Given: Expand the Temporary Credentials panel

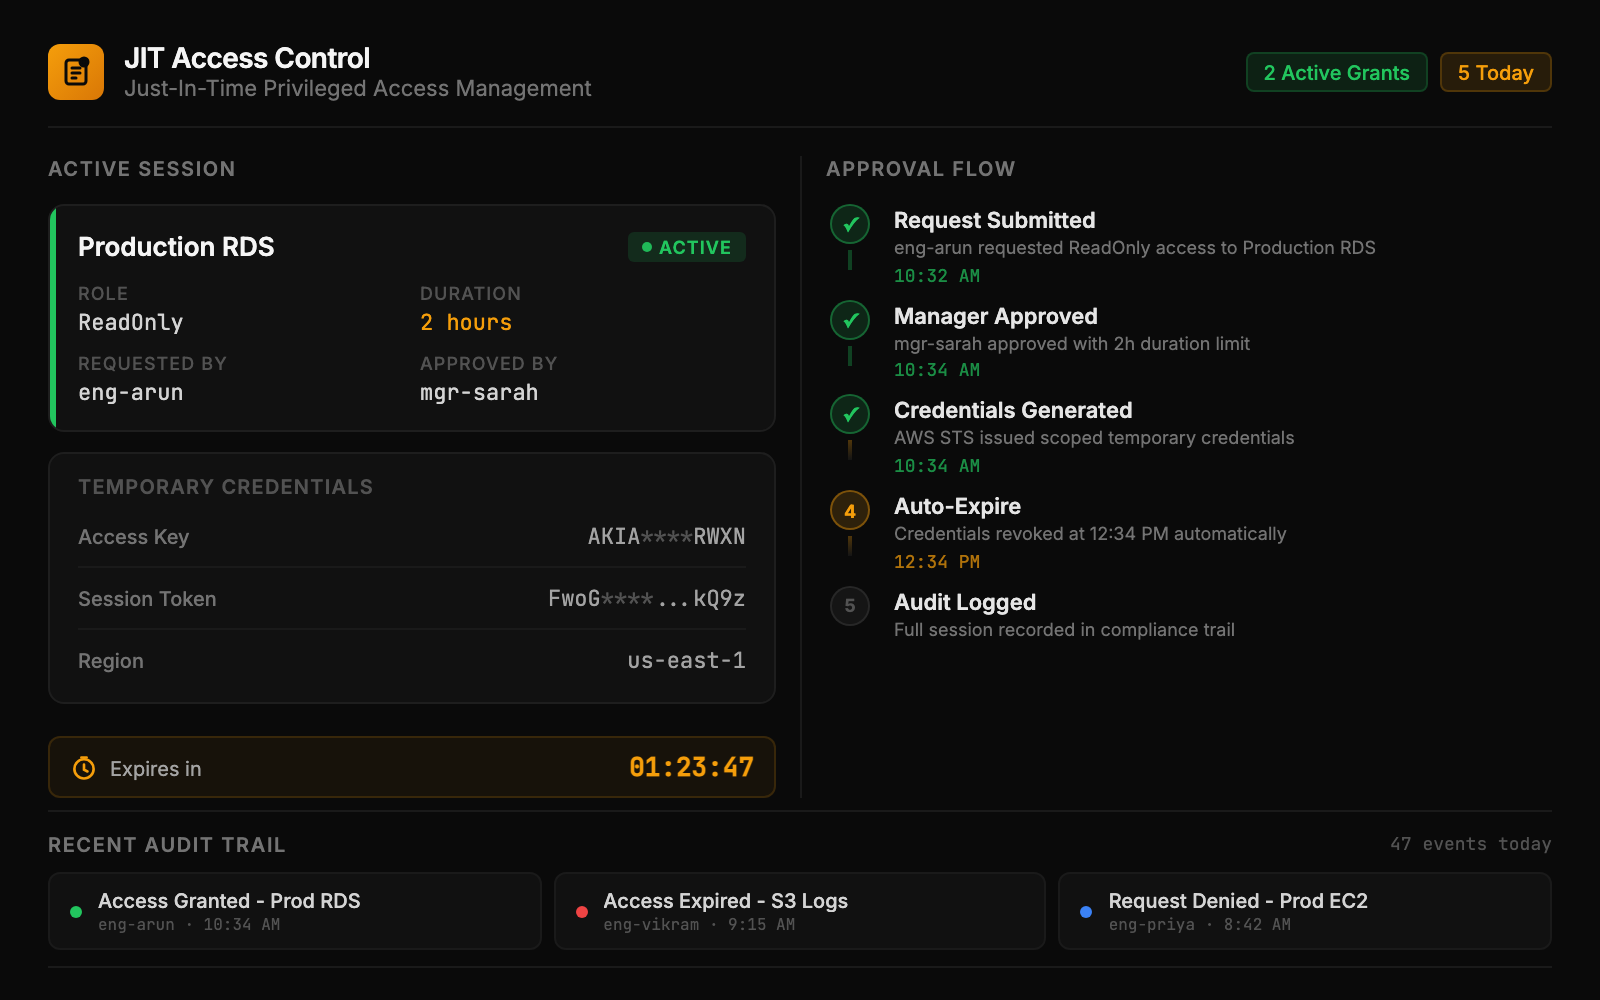Looking at the screenshot, I should (225, 487).
